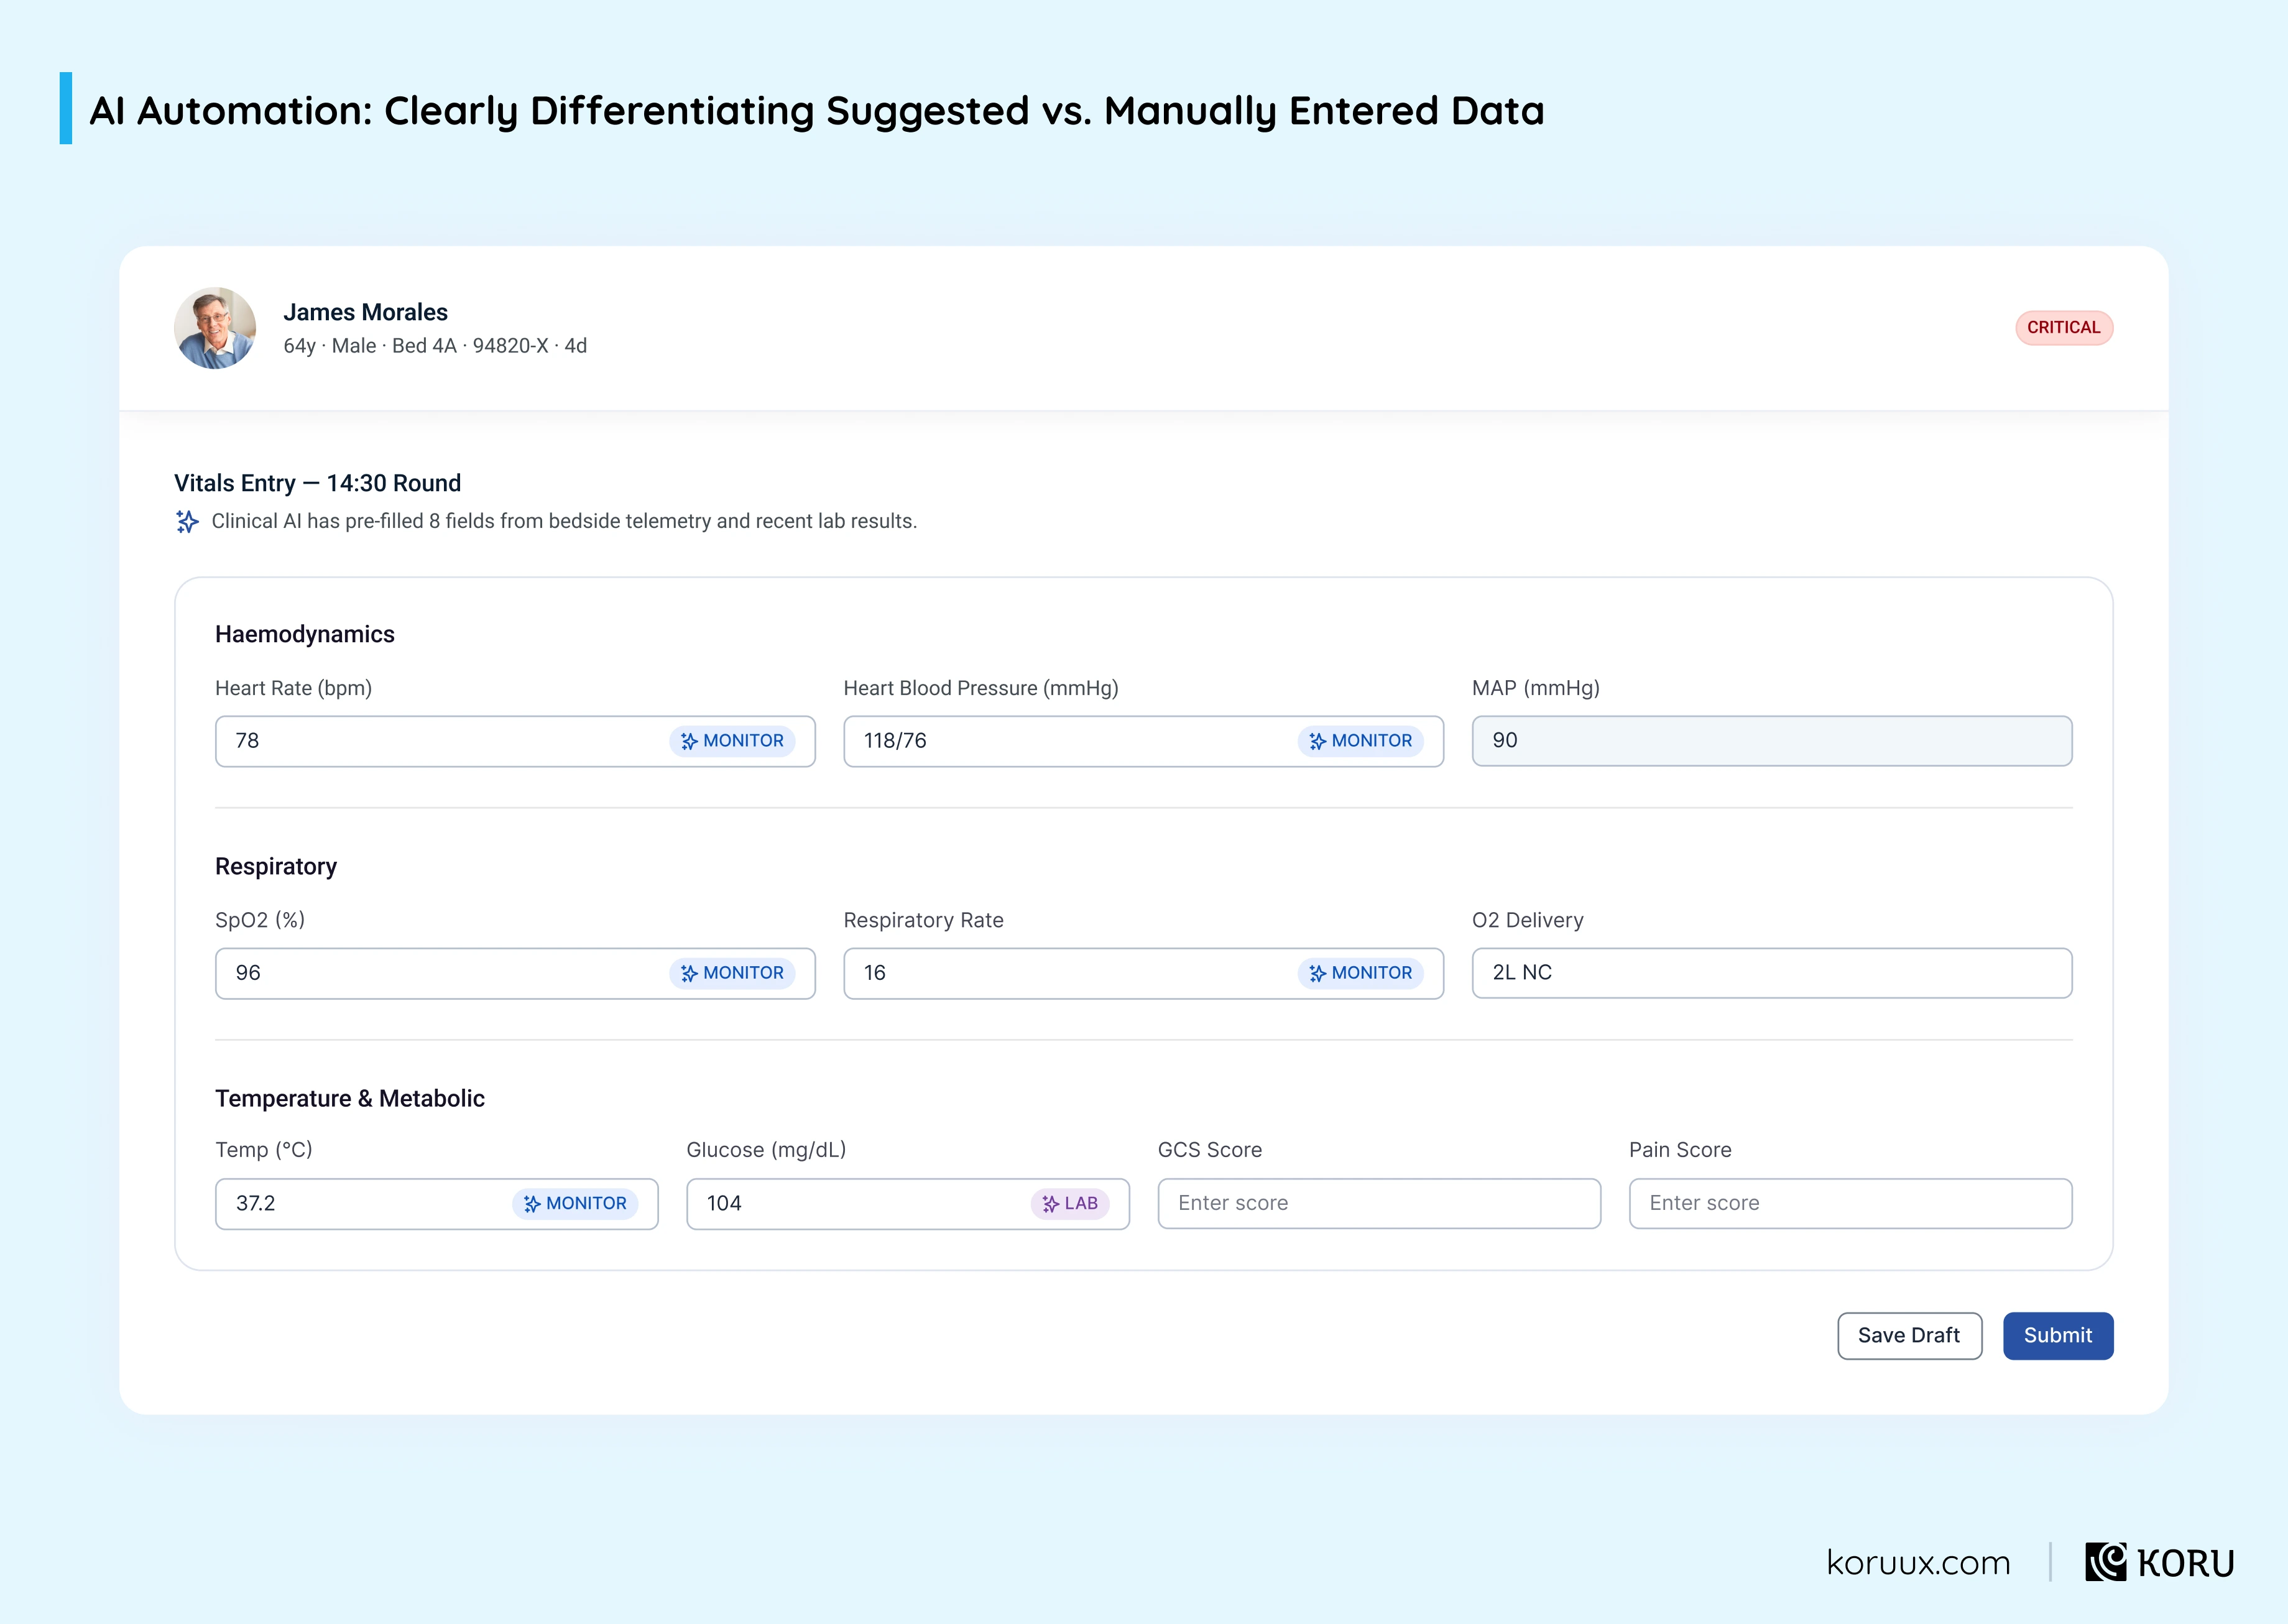This screenshot has height=1624, width=2288.
Task: Click the CRITICAL status badge
Action: click(2063, 328)
